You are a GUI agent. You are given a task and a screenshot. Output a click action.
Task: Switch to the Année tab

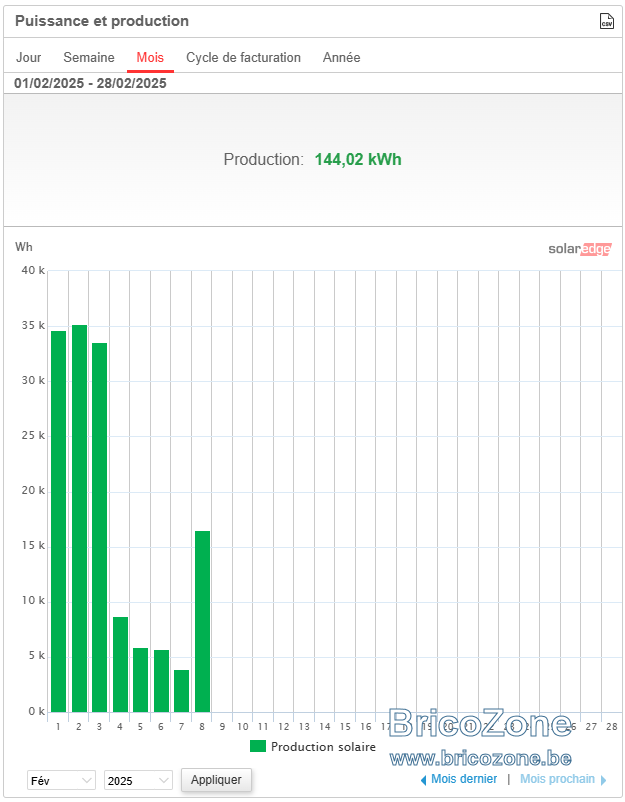click(342, 57)
